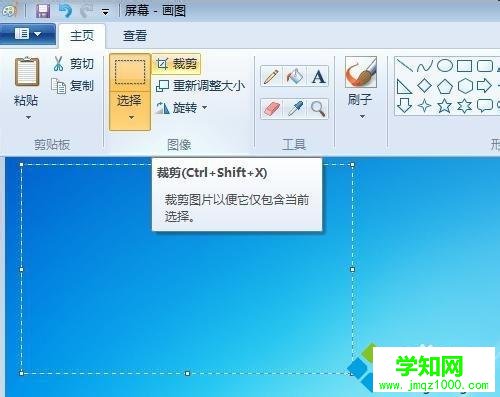Select the Pentagon shape

[445, 86]
